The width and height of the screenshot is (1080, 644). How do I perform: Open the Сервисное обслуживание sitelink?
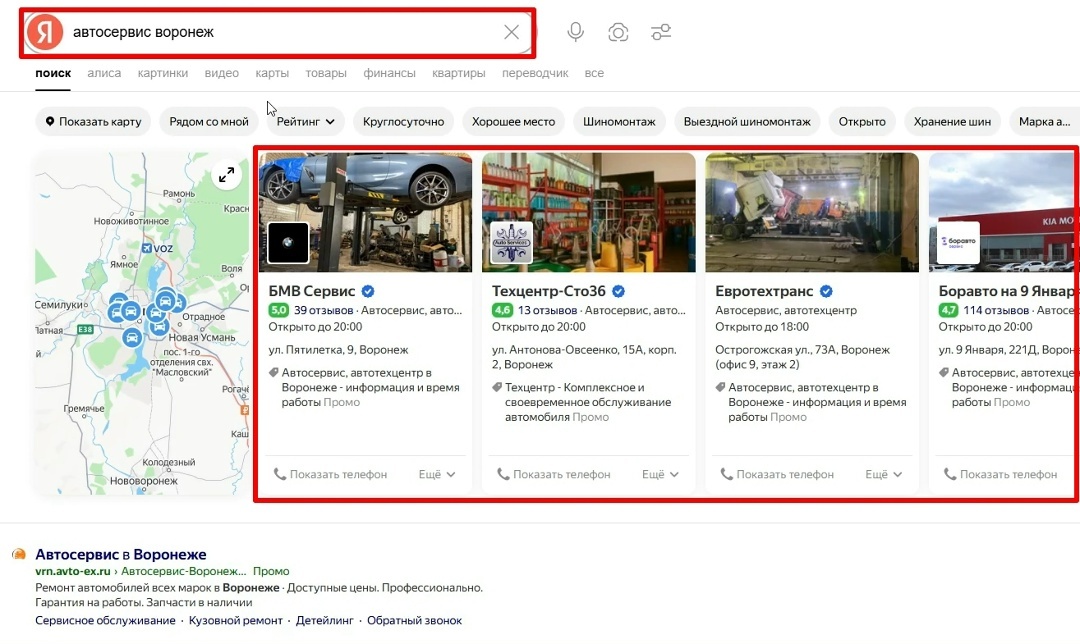[x=105, y=620]
